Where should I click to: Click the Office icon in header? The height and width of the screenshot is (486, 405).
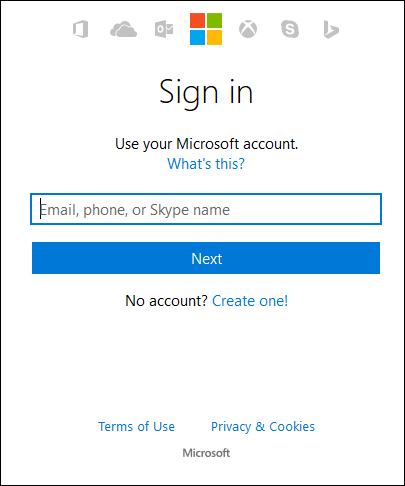click(x=81, y=29)
